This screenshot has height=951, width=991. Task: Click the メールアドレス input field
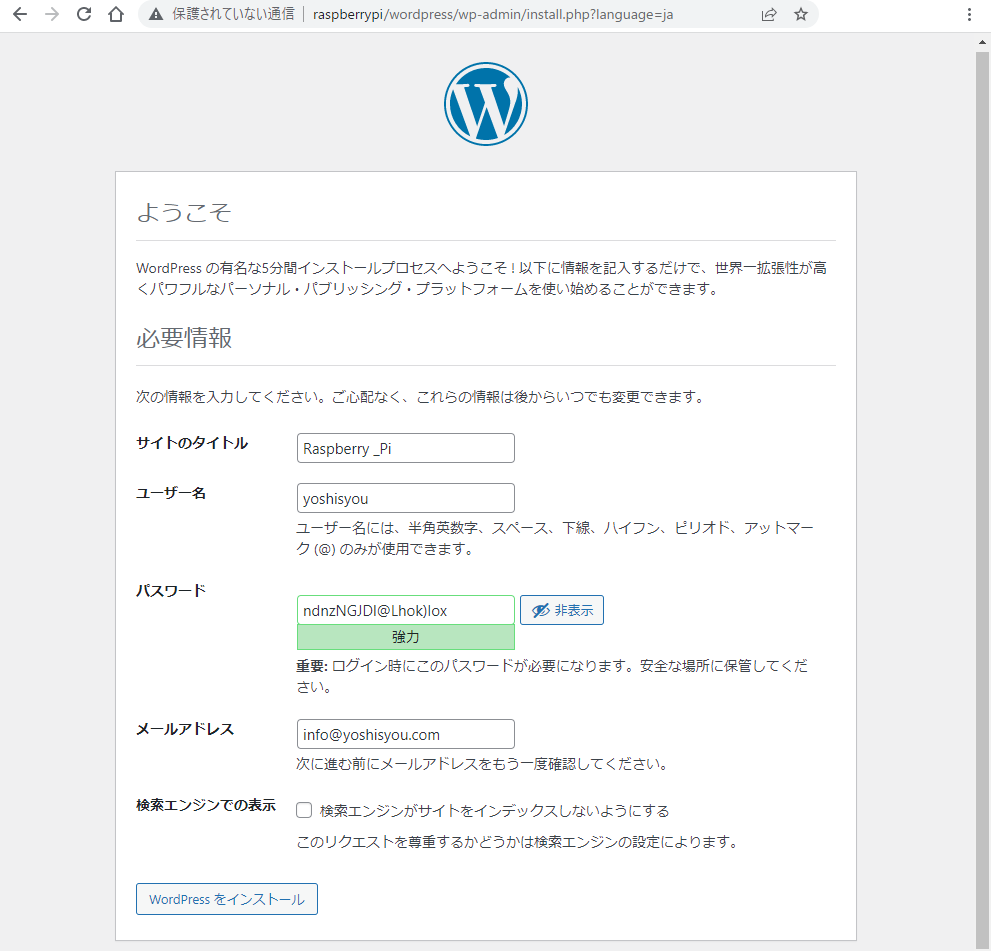[x=405, y=734]
